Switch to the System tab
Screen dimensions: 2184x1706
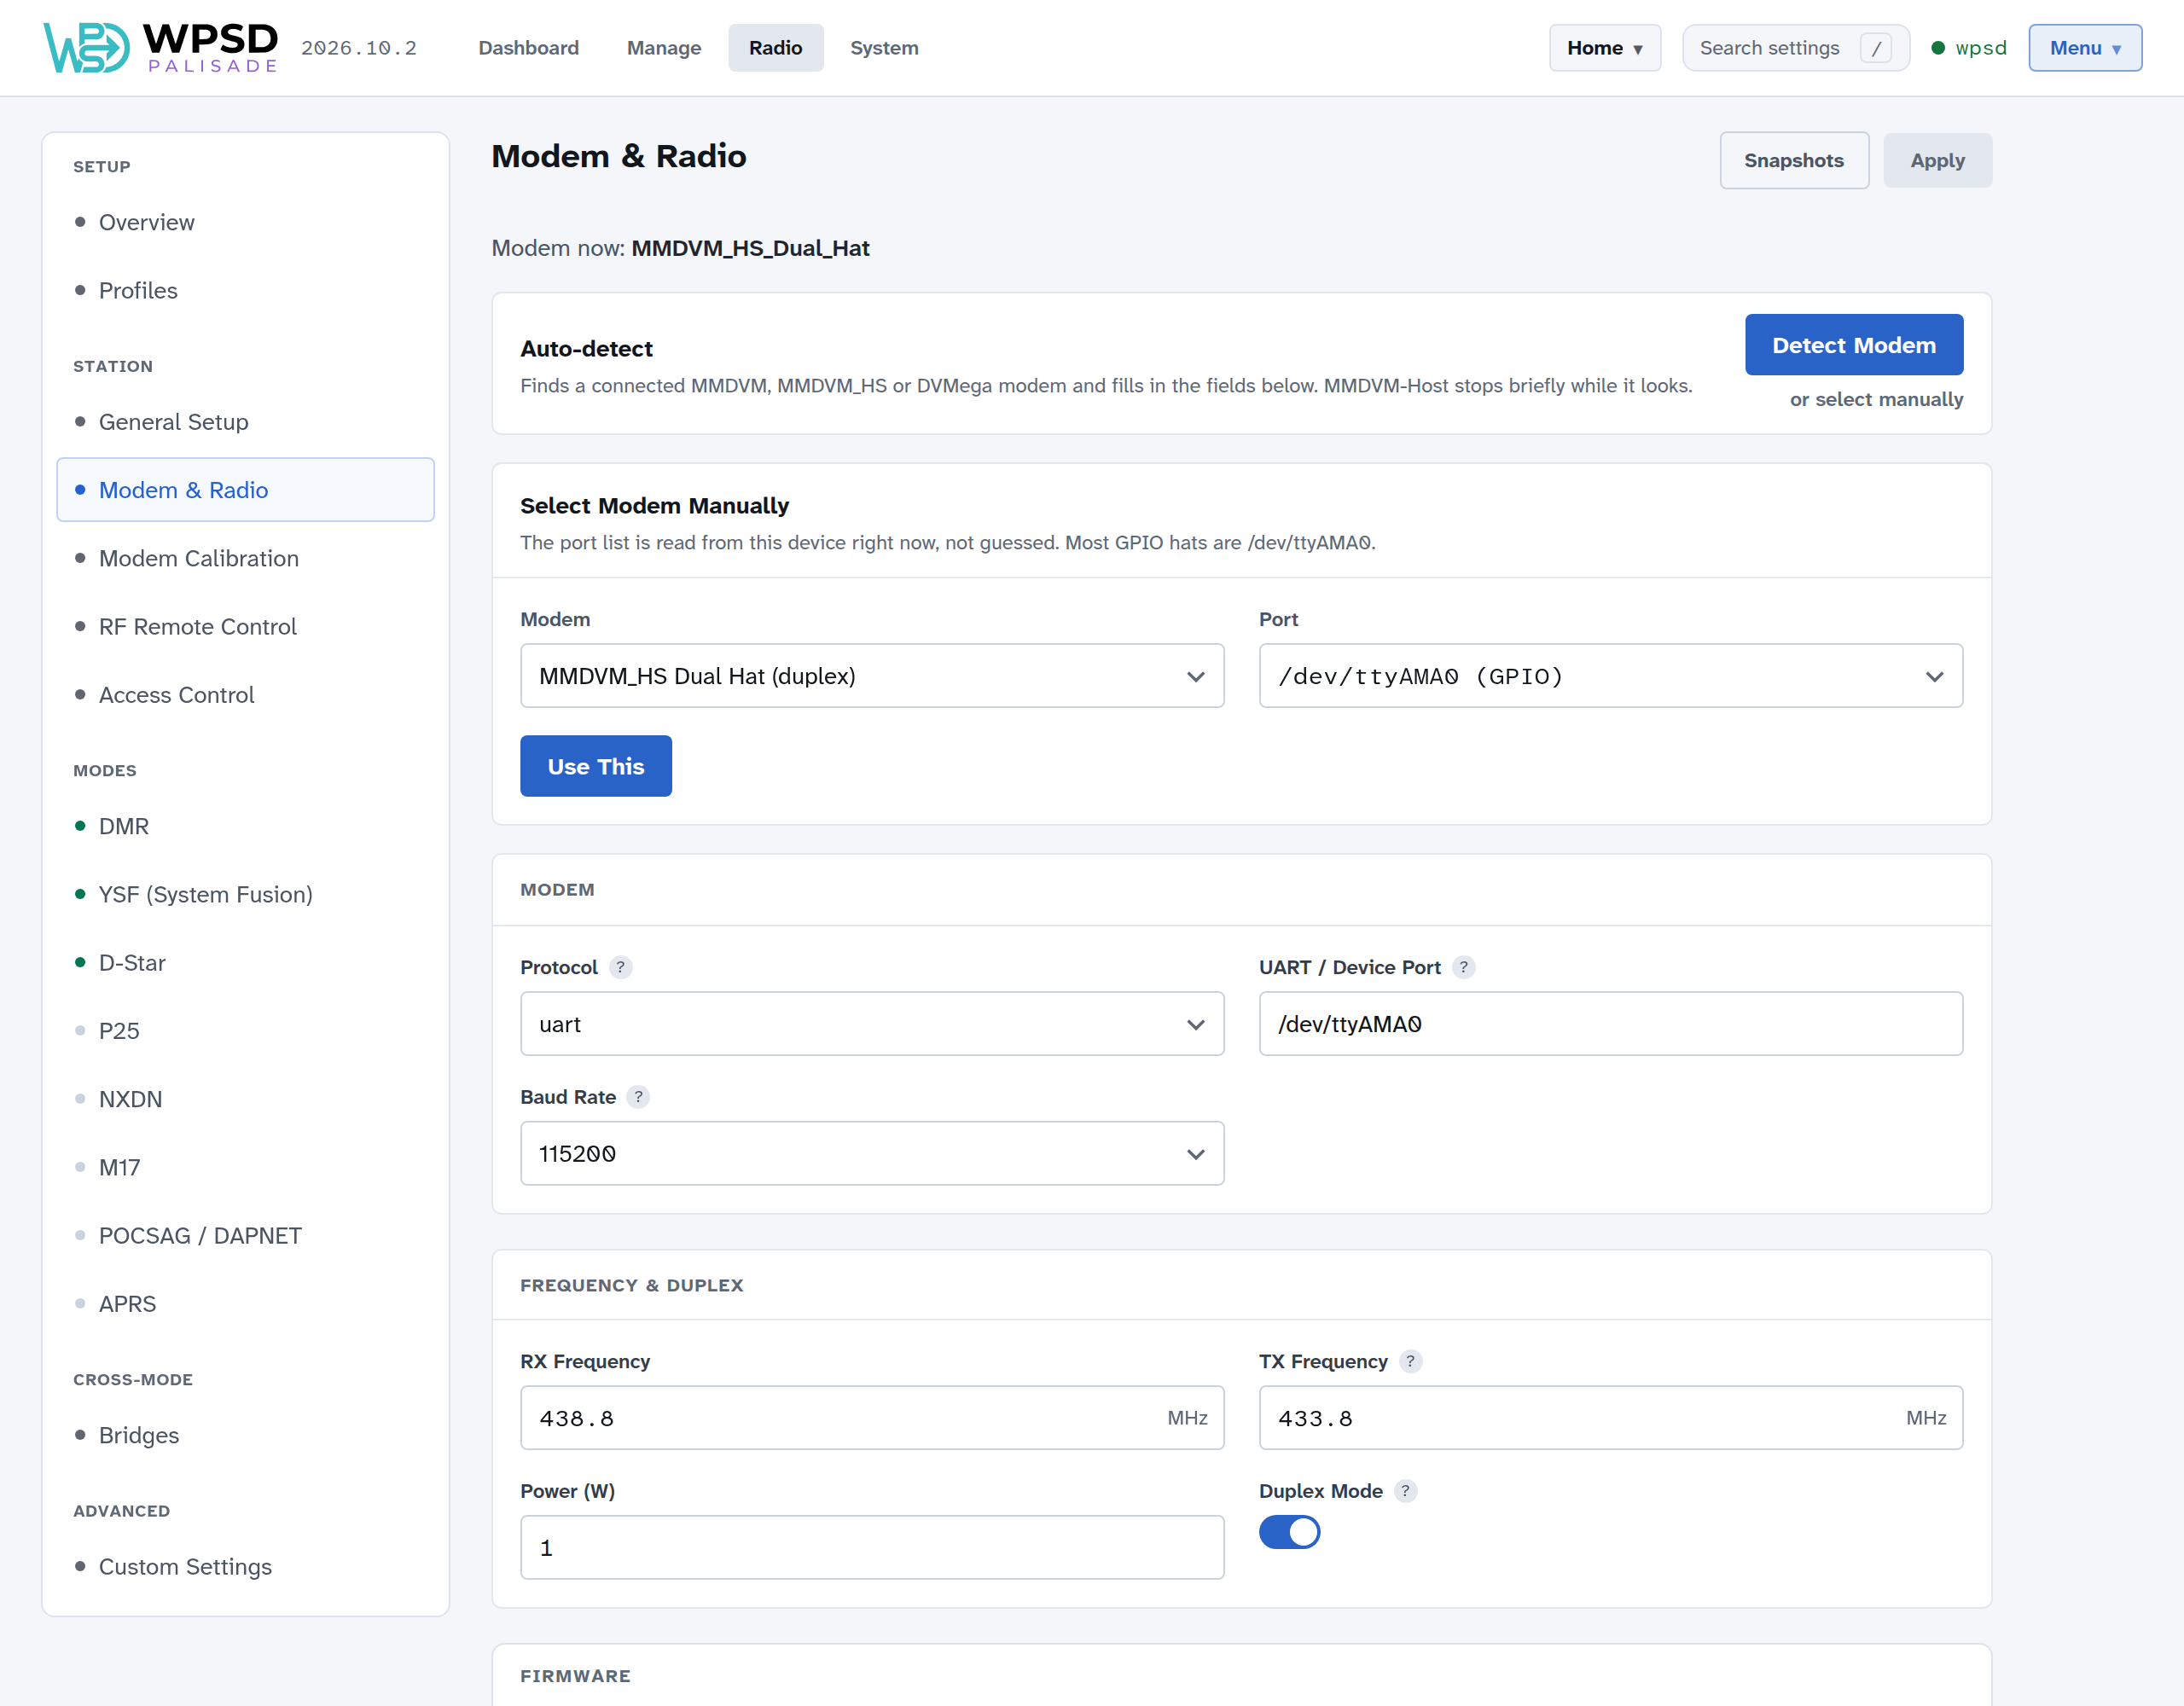[884, 48]
